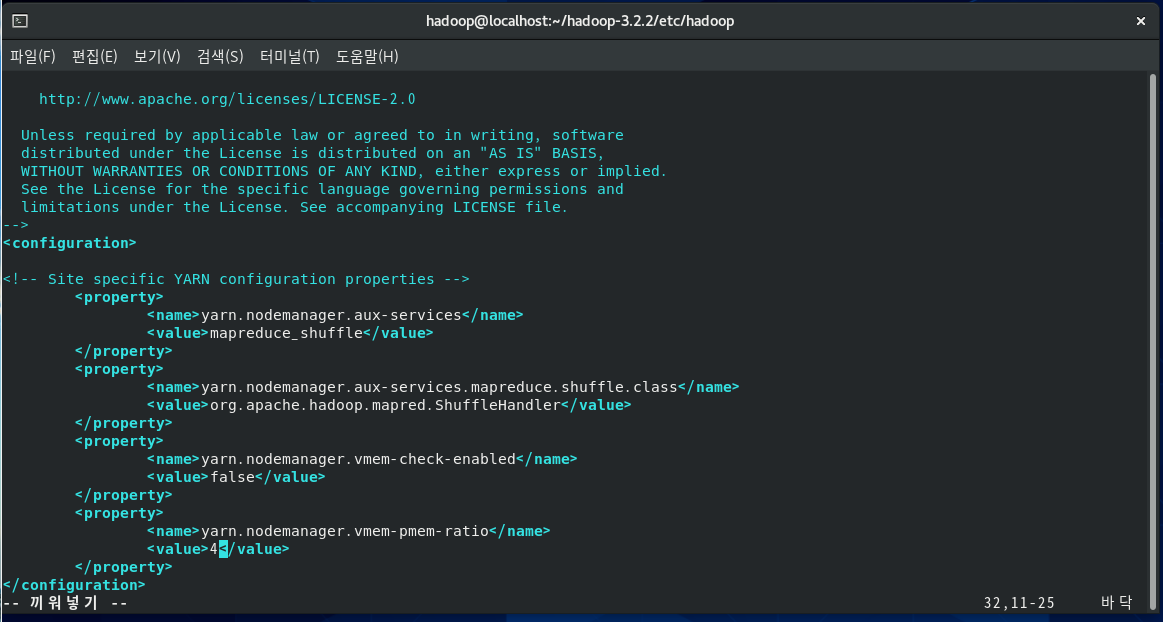Screen dimensions: 1163x622
Task: Close the terminal window
Action: 1141,21
